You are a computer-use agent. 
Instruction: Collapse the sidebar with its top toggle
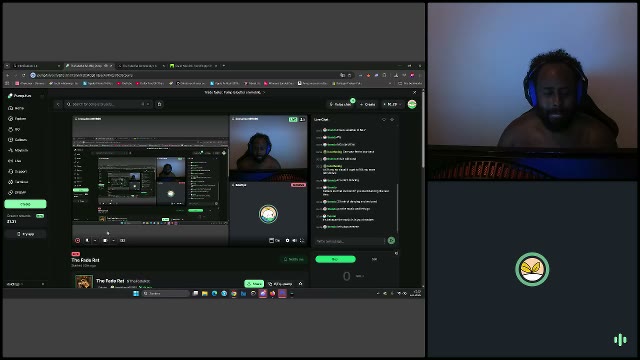pyautogui.click(x=42, y=96)
